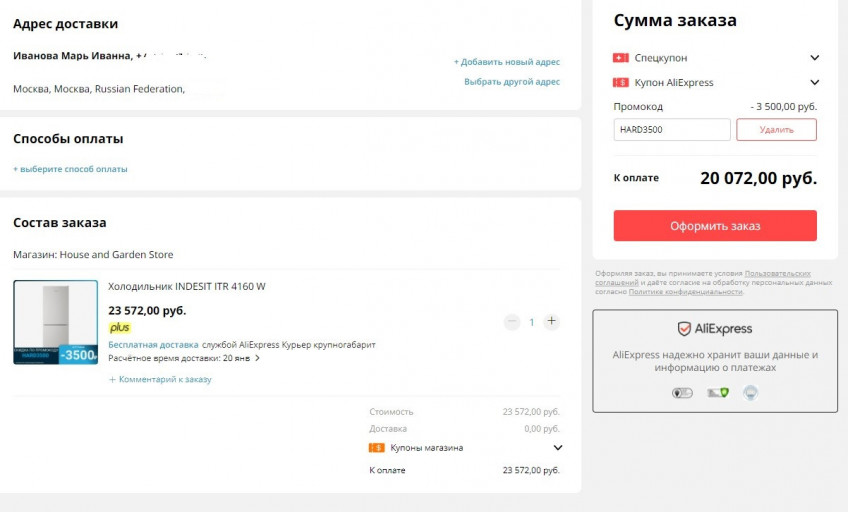
Task: Click Оформить заказ button
Action: coord(715,226)
